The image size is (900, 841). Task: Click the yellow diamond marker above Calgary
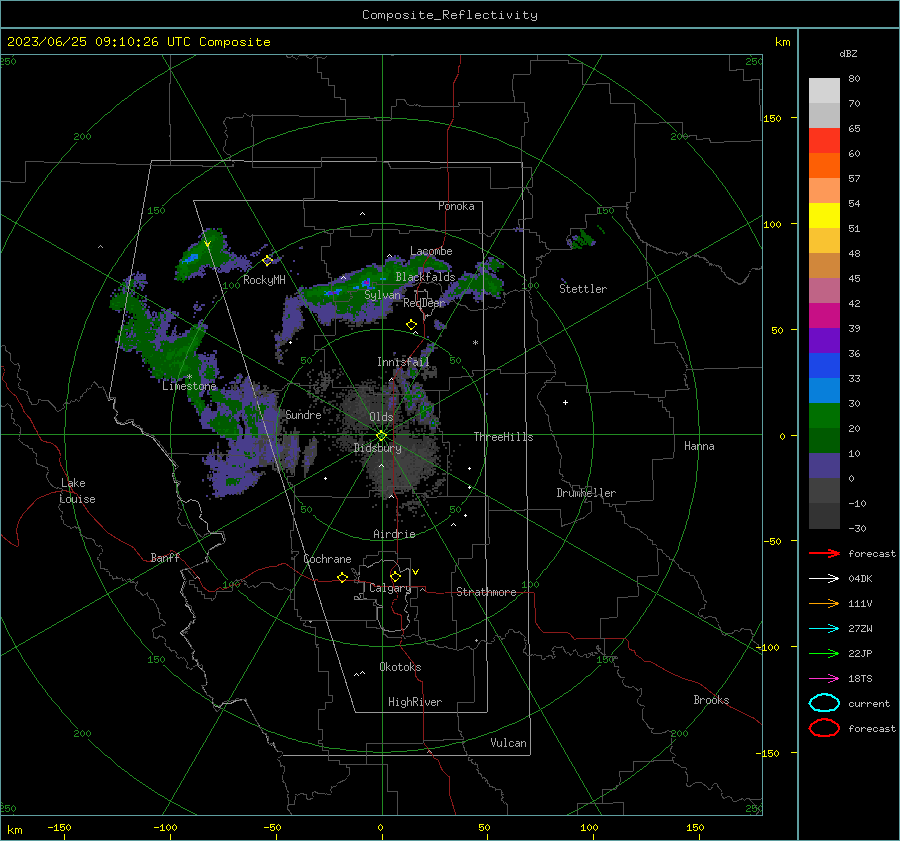click(x=395, y=576)
